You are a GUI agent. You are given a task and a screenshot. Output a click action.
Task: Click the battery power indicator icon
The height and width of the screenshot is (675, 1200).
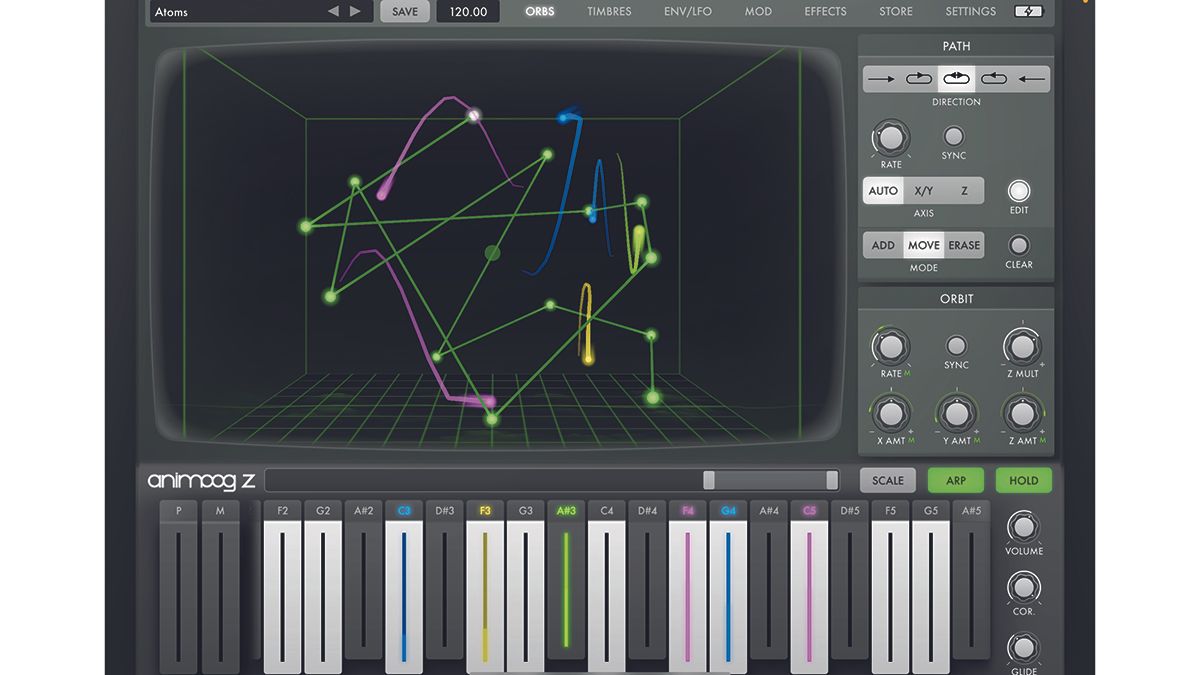click(x=1028, y=11)
